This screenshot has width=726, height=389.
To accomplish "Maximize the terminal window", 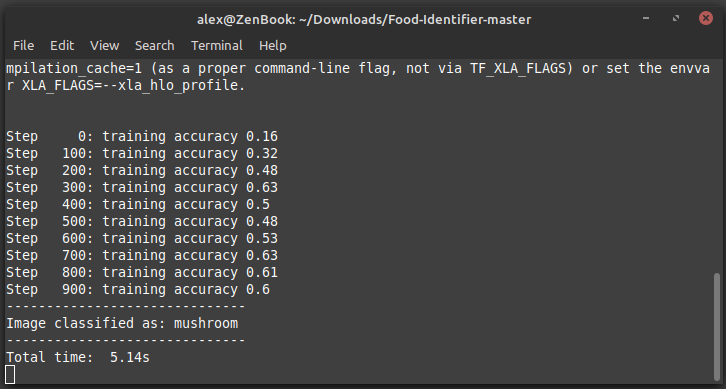I will coord(676,18).
